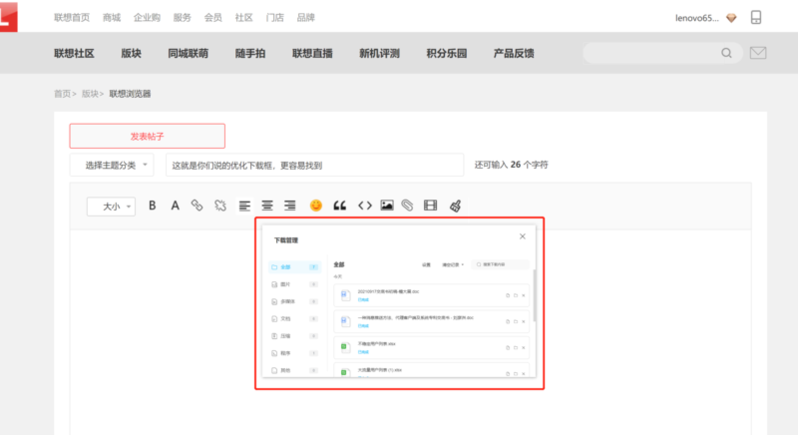
Task: Open the font color tool
Action: coord(175,206)
